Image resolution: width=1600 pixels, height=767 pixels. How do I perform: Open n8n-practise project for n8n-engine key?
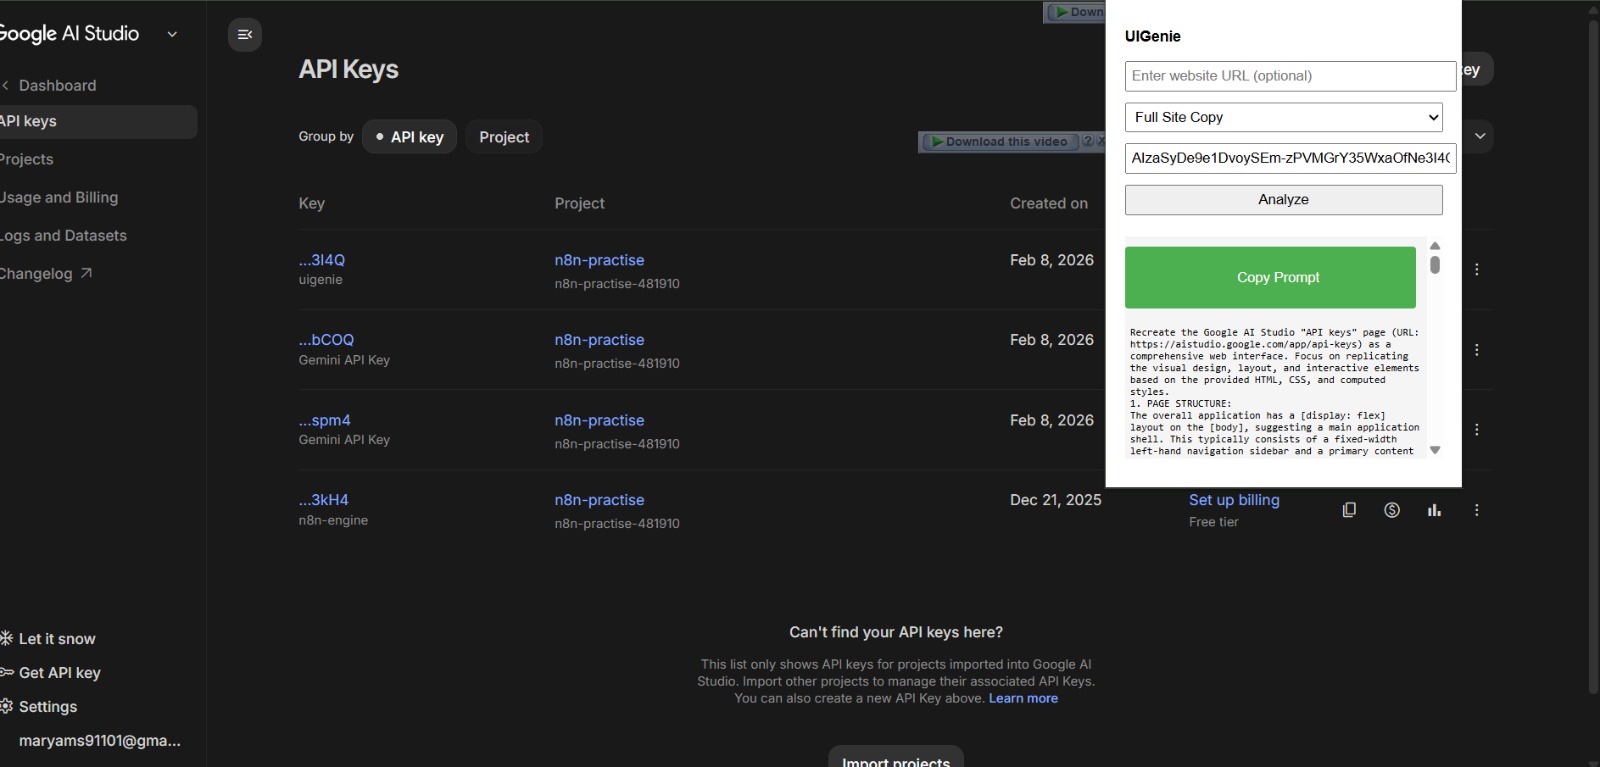tap(600, 500)
